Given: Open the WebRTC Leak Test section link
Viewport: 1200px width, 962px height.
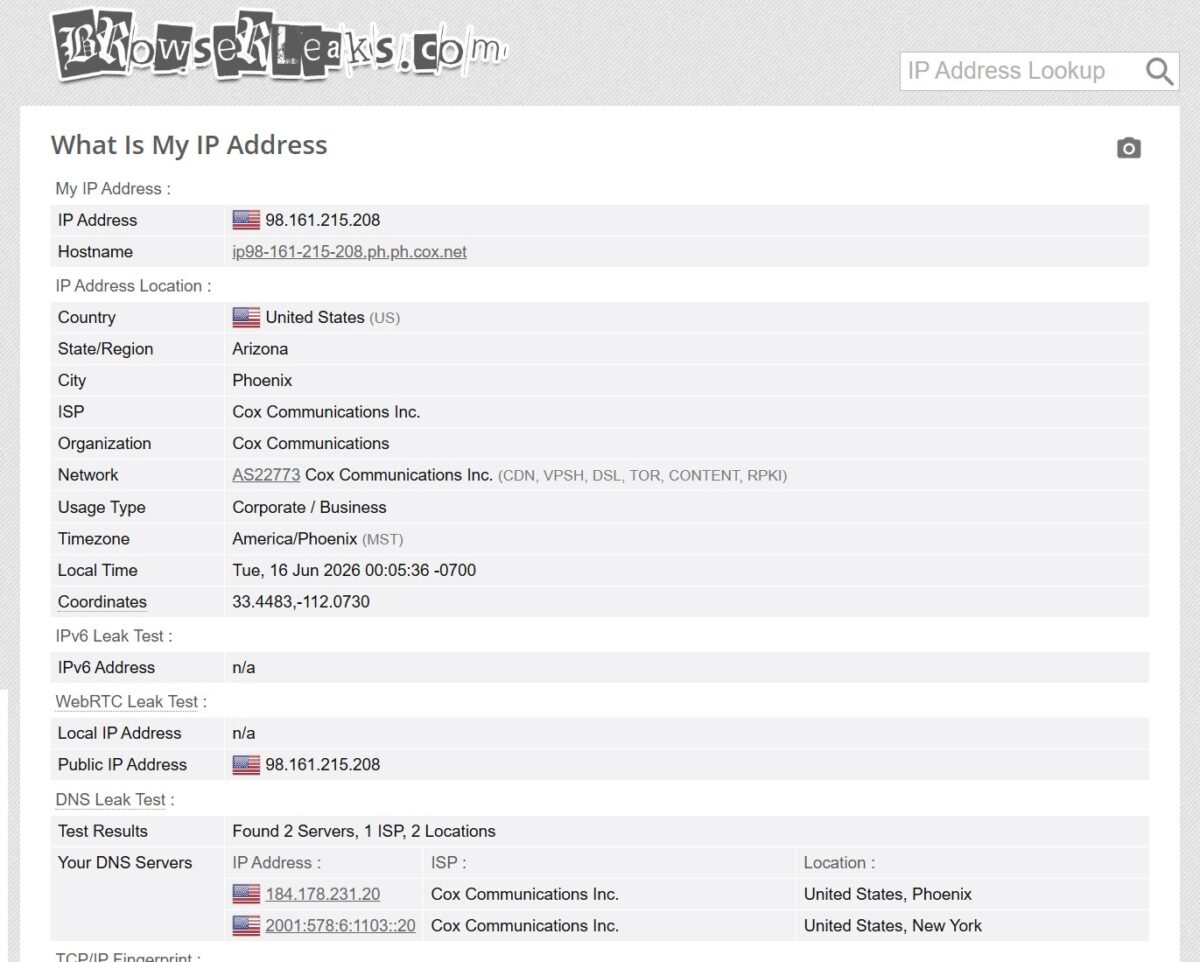Looking at the screenshot, I should [127, 702].
